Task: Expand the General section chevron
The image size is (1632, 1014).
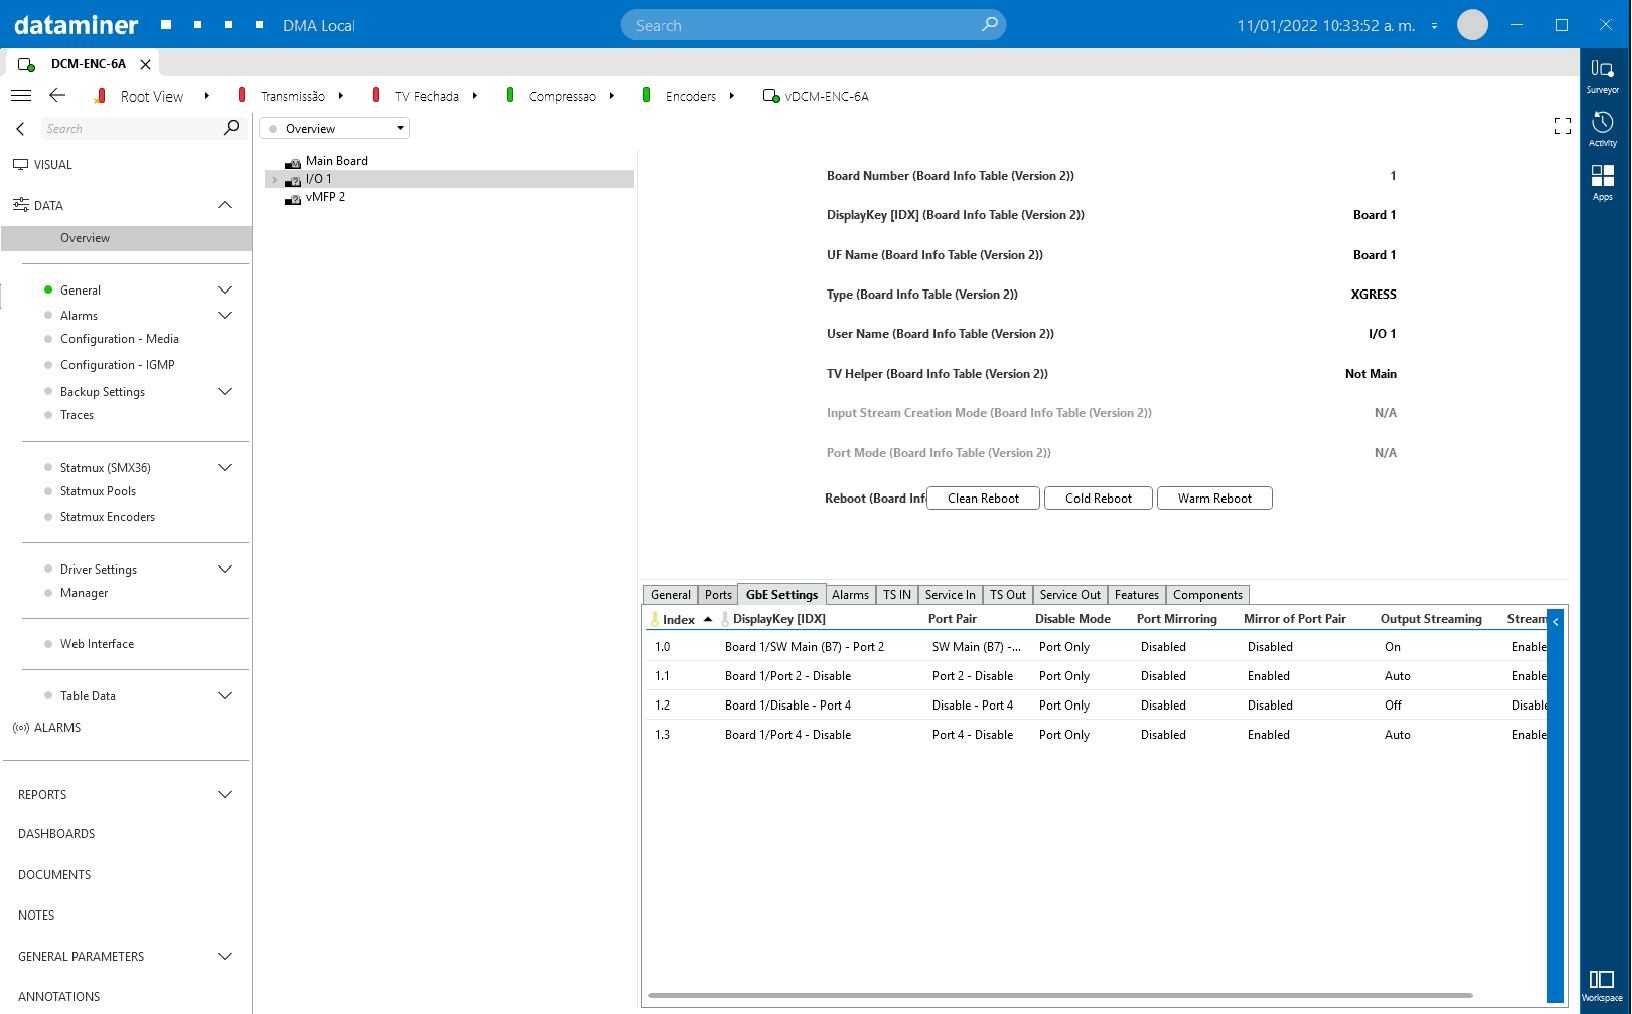Action: click(x=225, y=290)
